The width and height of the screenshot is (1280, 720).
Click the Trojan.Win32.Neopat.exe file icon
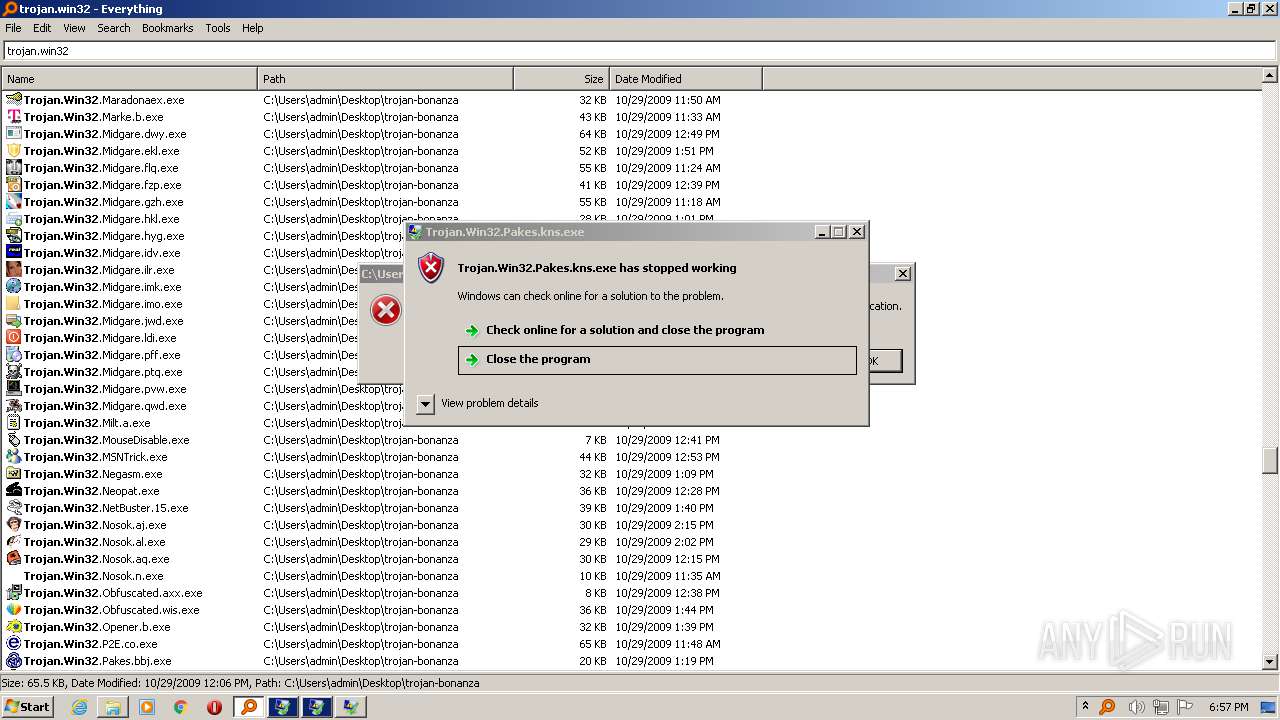[x=14, y=491]
